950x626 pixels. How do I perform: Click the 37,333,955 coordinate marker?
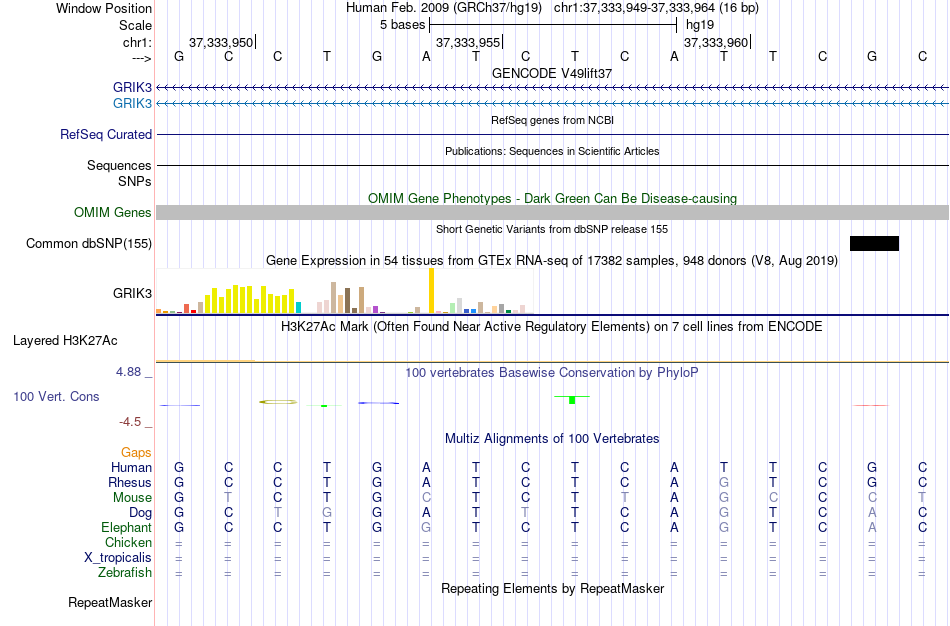[468, 42]
